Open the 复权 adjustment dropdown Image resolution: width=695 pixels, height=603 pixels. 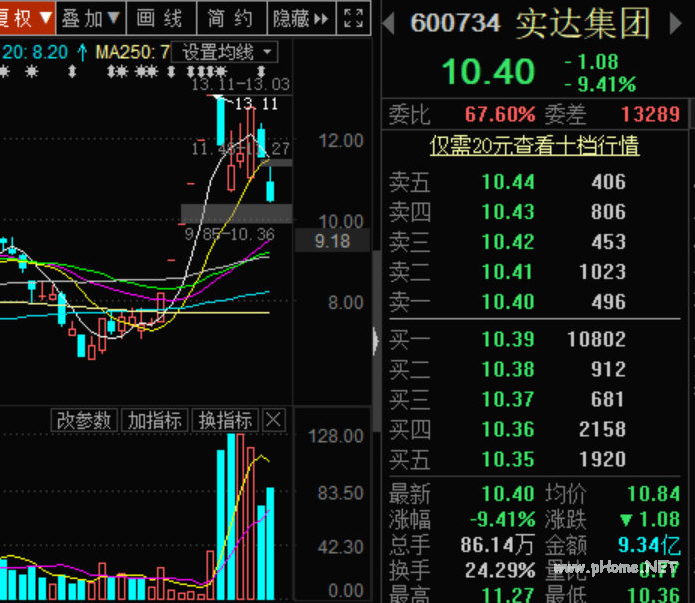(x=27, y=18)
